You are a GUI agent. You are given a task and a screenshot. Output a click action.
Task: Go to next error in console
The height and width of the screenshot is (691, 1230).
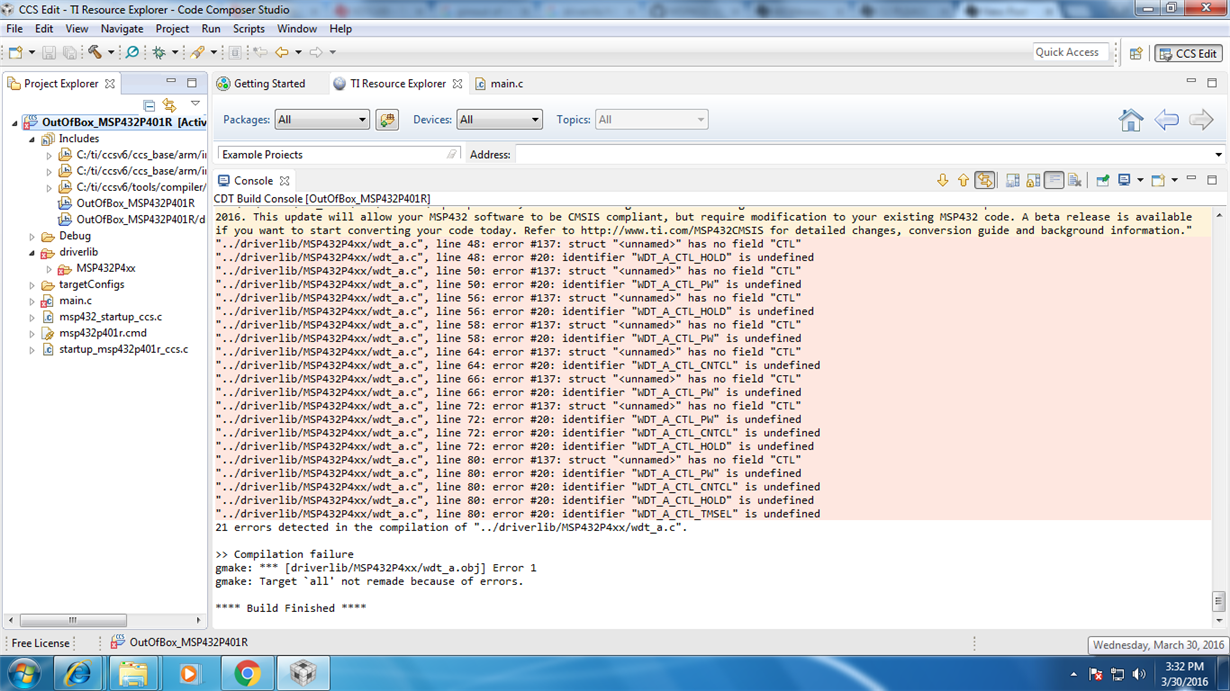(x=942, y=181)
